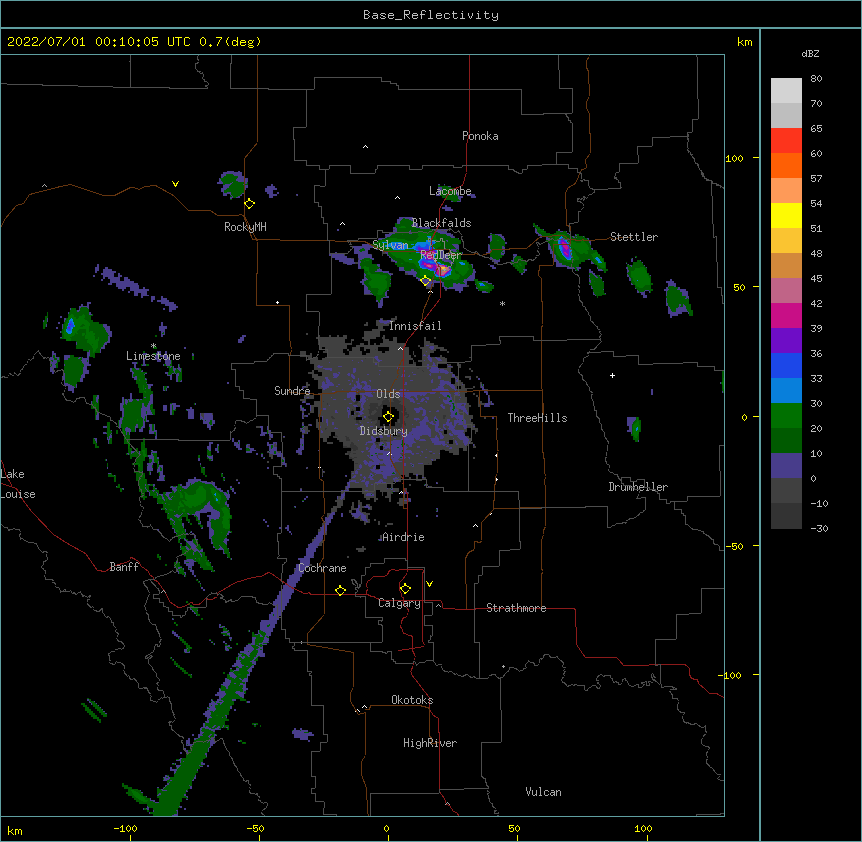Select the Sylvan label
Image resolution: width=862 pixels, height=842 pixels.
click(x=390, y=245)
